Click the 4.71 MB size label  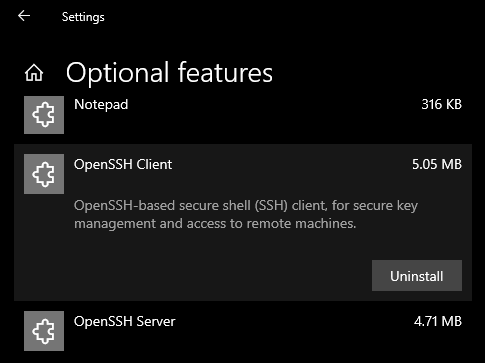click(438, 321)
